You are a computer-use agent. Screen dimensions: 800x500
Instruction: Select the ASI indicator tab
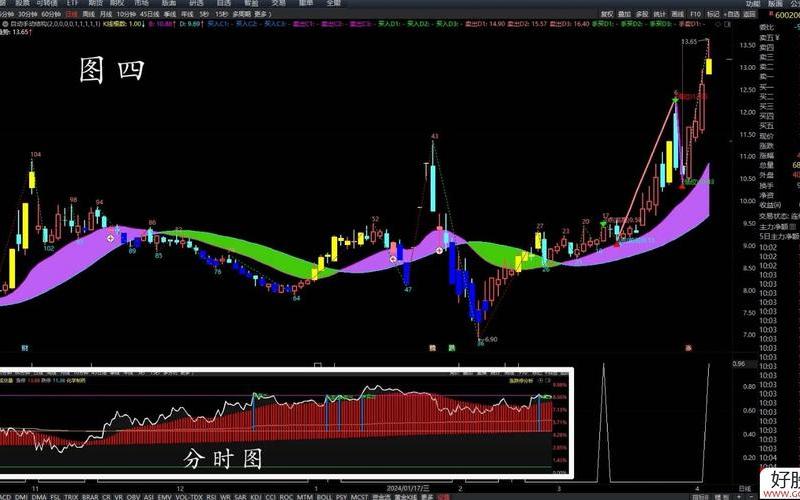(149, 496)
